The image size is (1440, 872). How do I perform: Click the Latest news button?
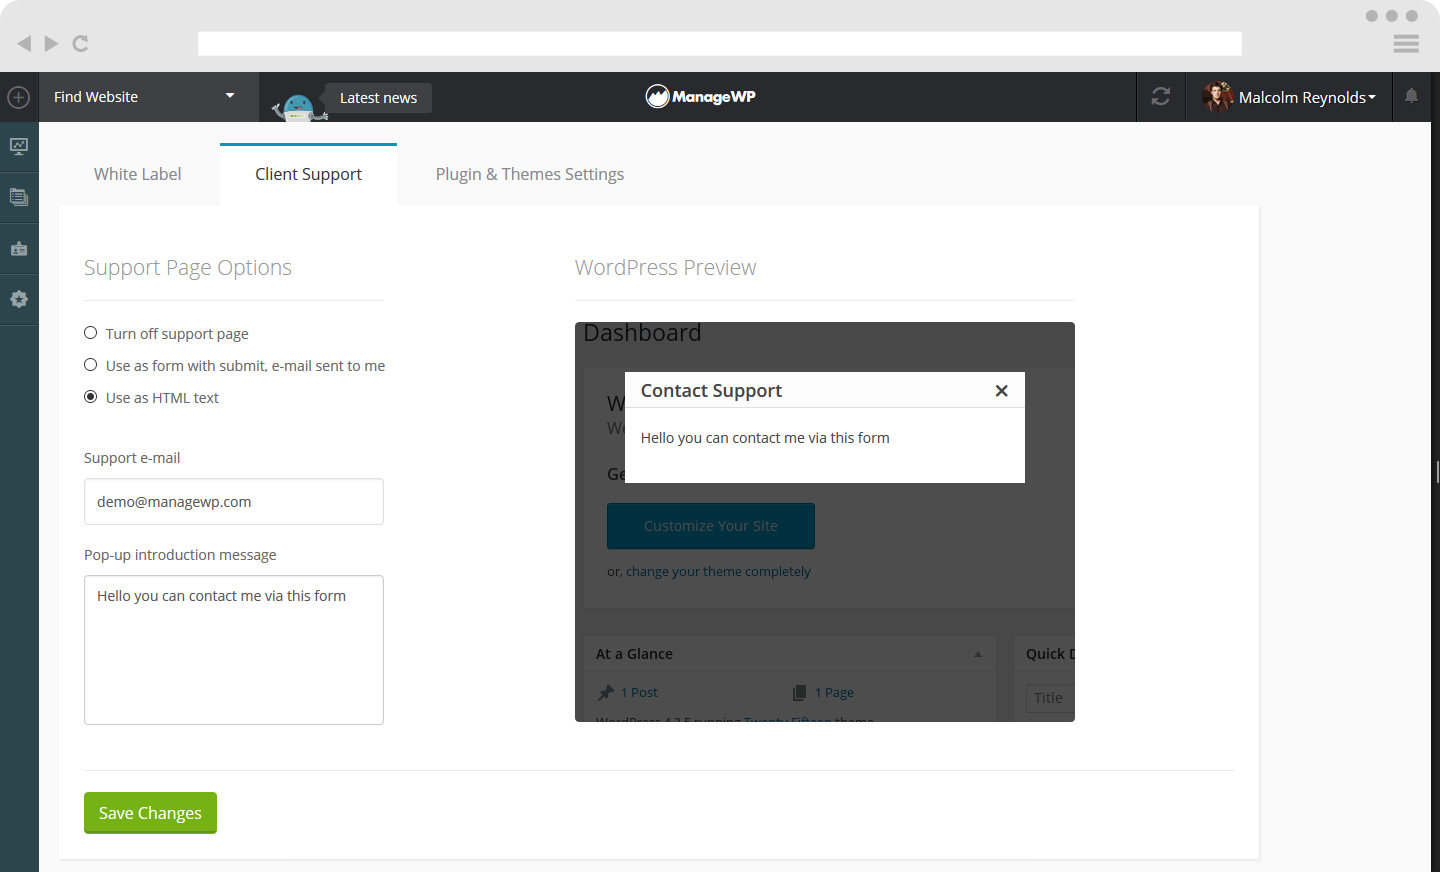pos(378,98)
